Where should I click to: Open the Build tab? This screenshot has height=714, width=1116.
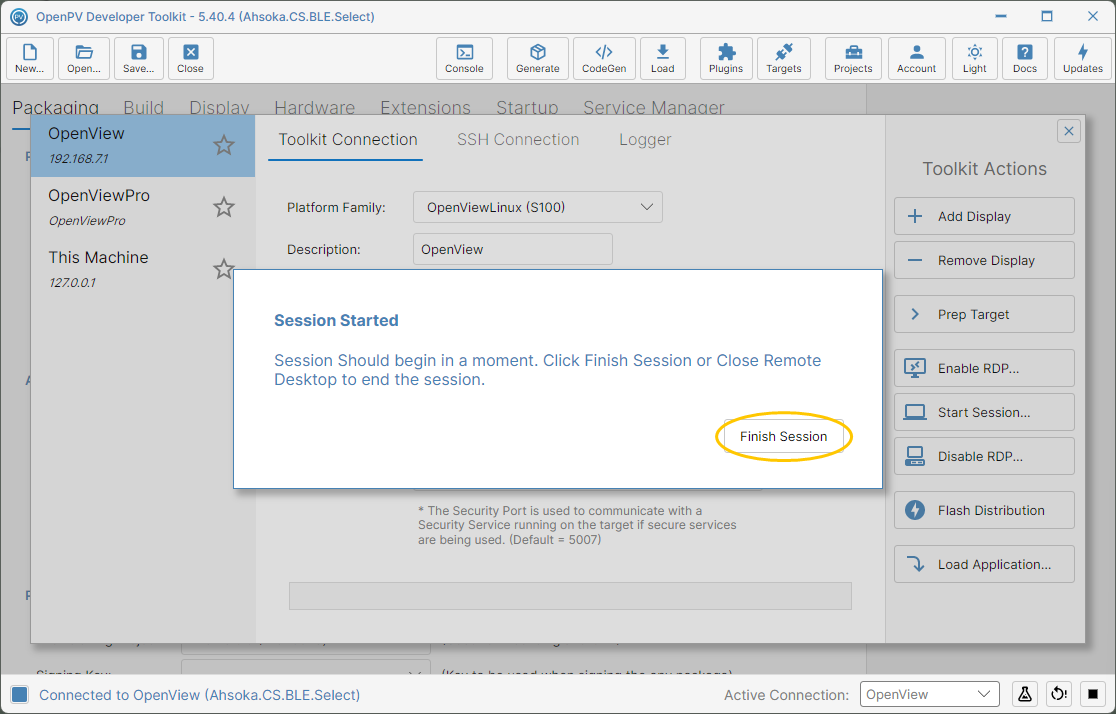143,107
